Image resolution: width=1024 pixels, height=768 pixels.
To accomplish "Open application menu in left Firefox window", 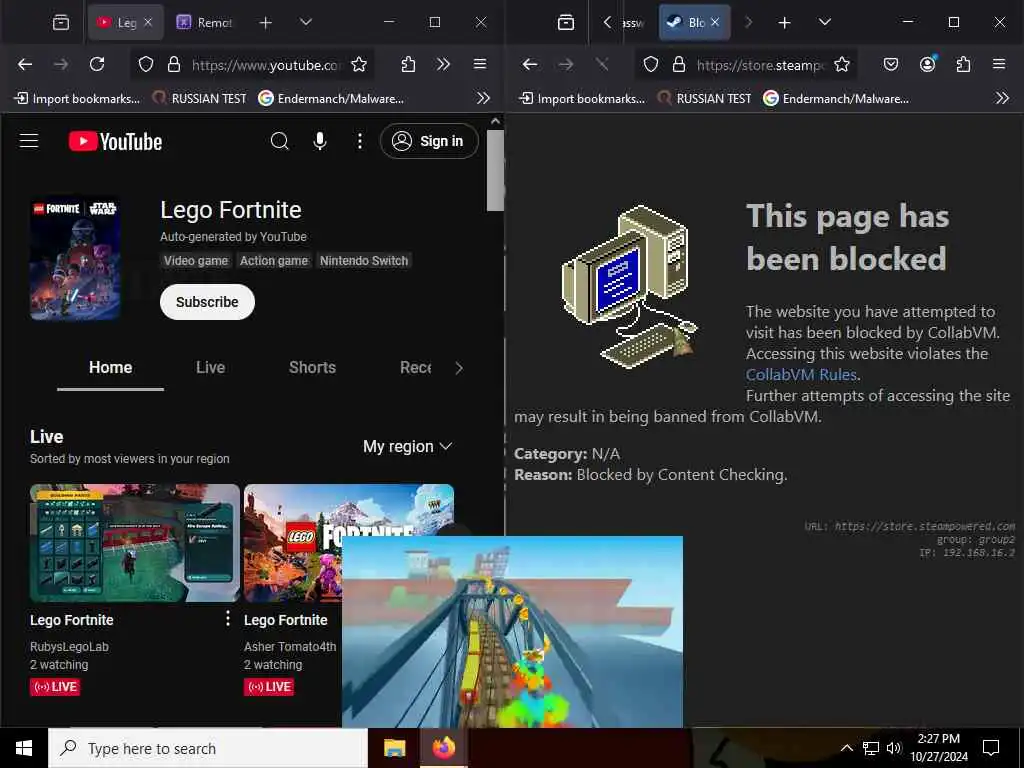I will coord(480,64).
